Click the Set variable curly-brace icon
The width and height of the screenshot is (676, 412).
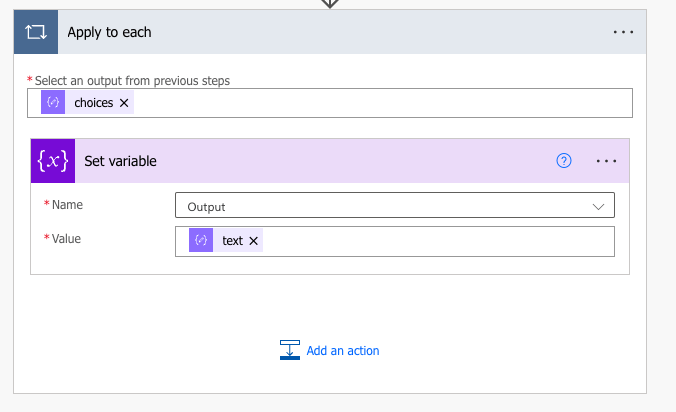(53, 161)
